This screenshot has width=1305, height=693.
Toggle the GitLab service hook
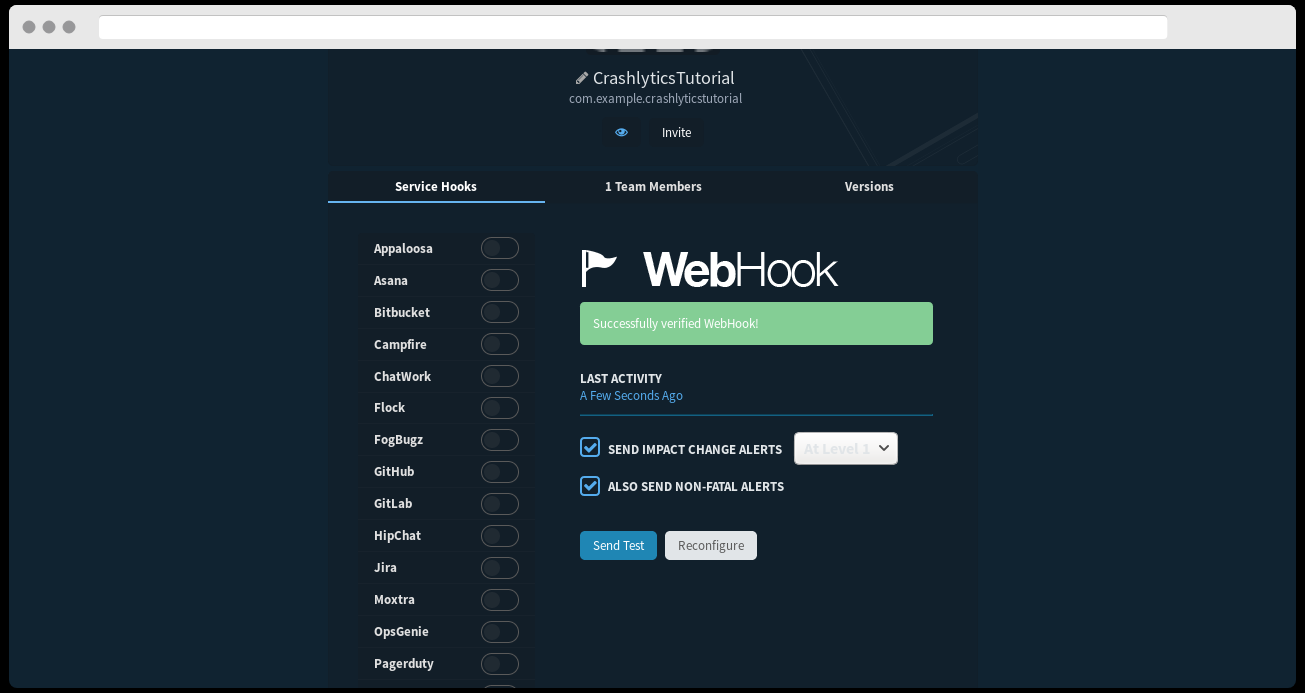pyautogui.click(x=500, y=504)
